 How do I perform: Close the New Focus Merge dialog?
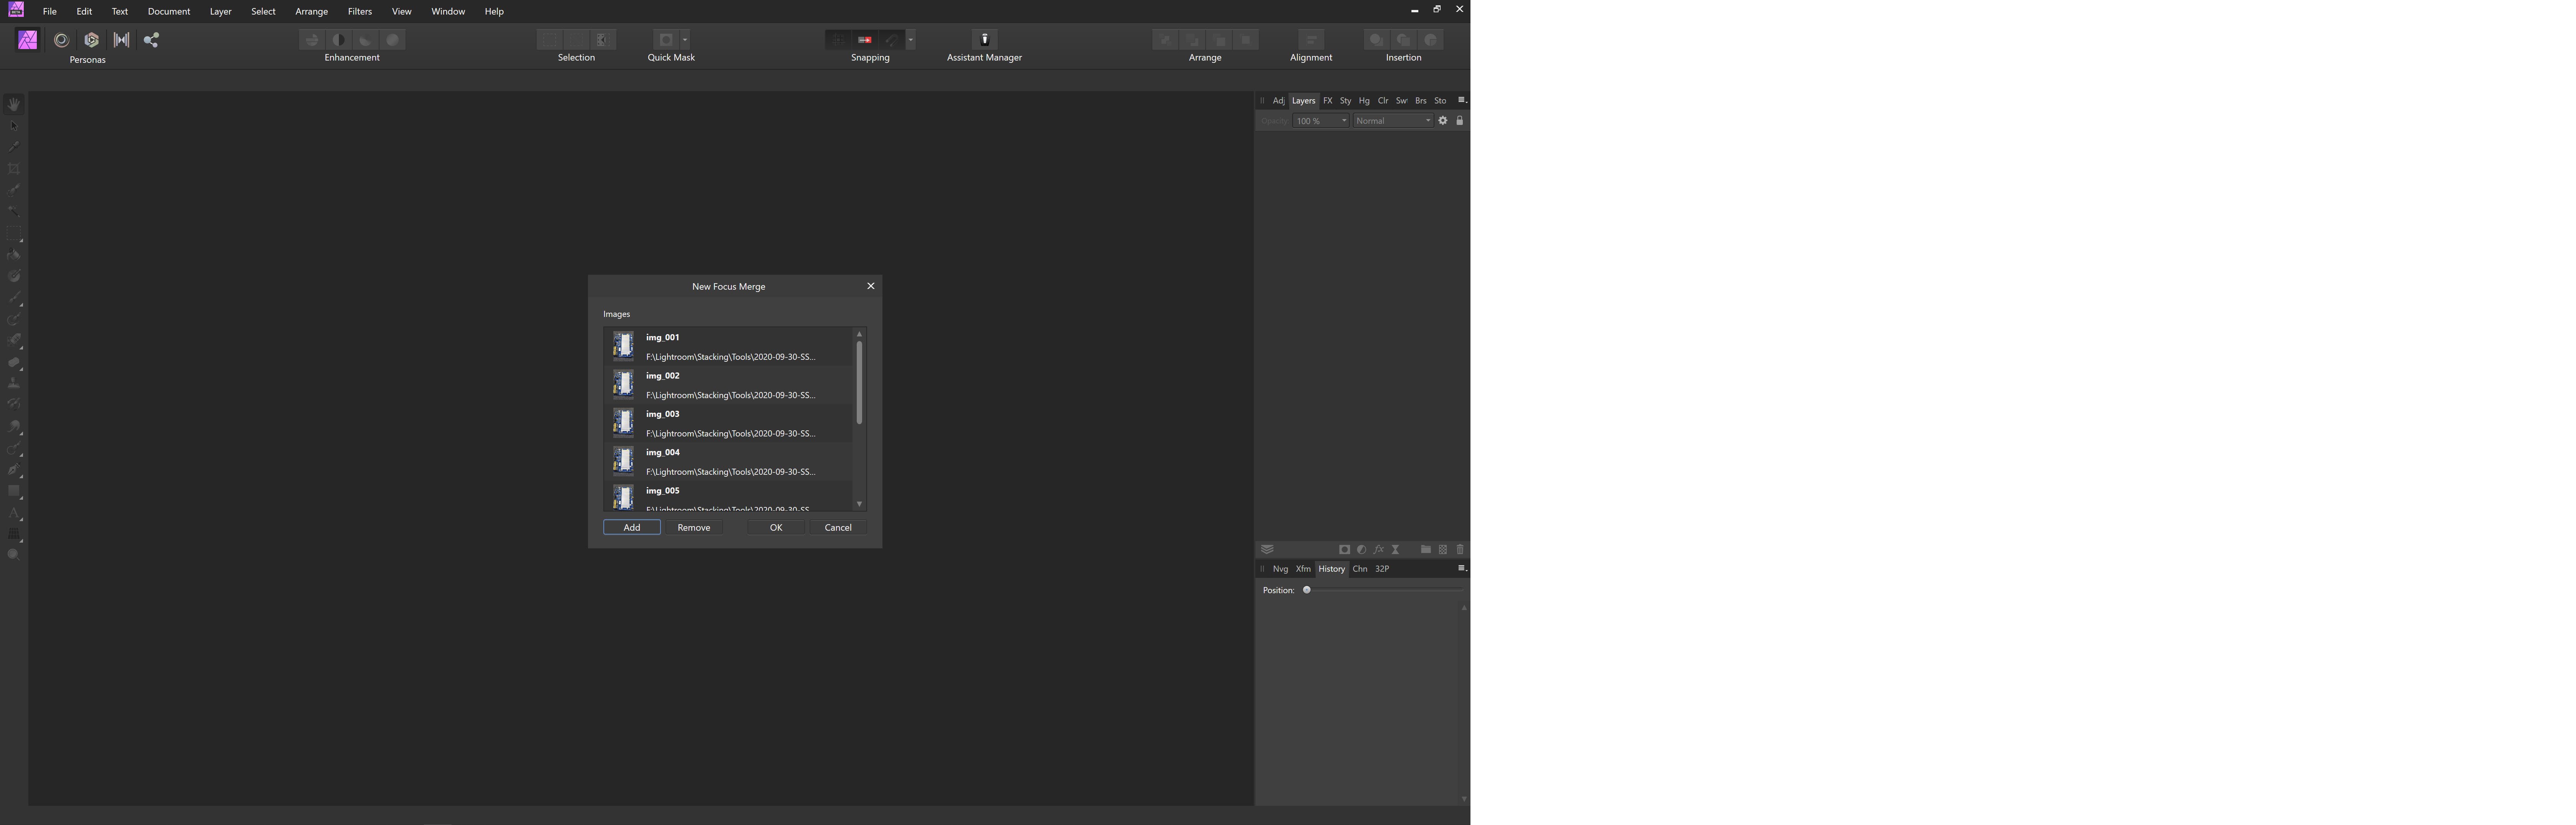pyautogui.click(x=871, y=286)
